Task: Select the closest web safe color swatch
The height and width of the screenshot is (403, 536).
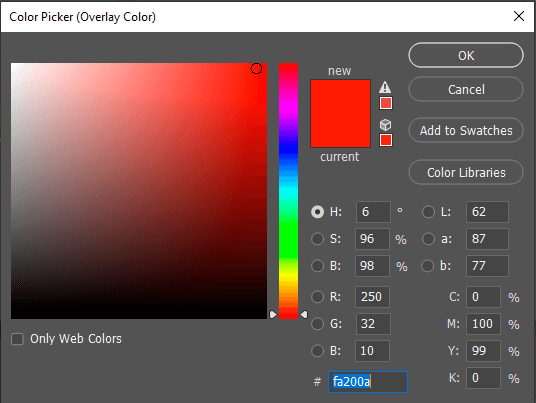Action: pyautogui.click(x=386, y=140)
